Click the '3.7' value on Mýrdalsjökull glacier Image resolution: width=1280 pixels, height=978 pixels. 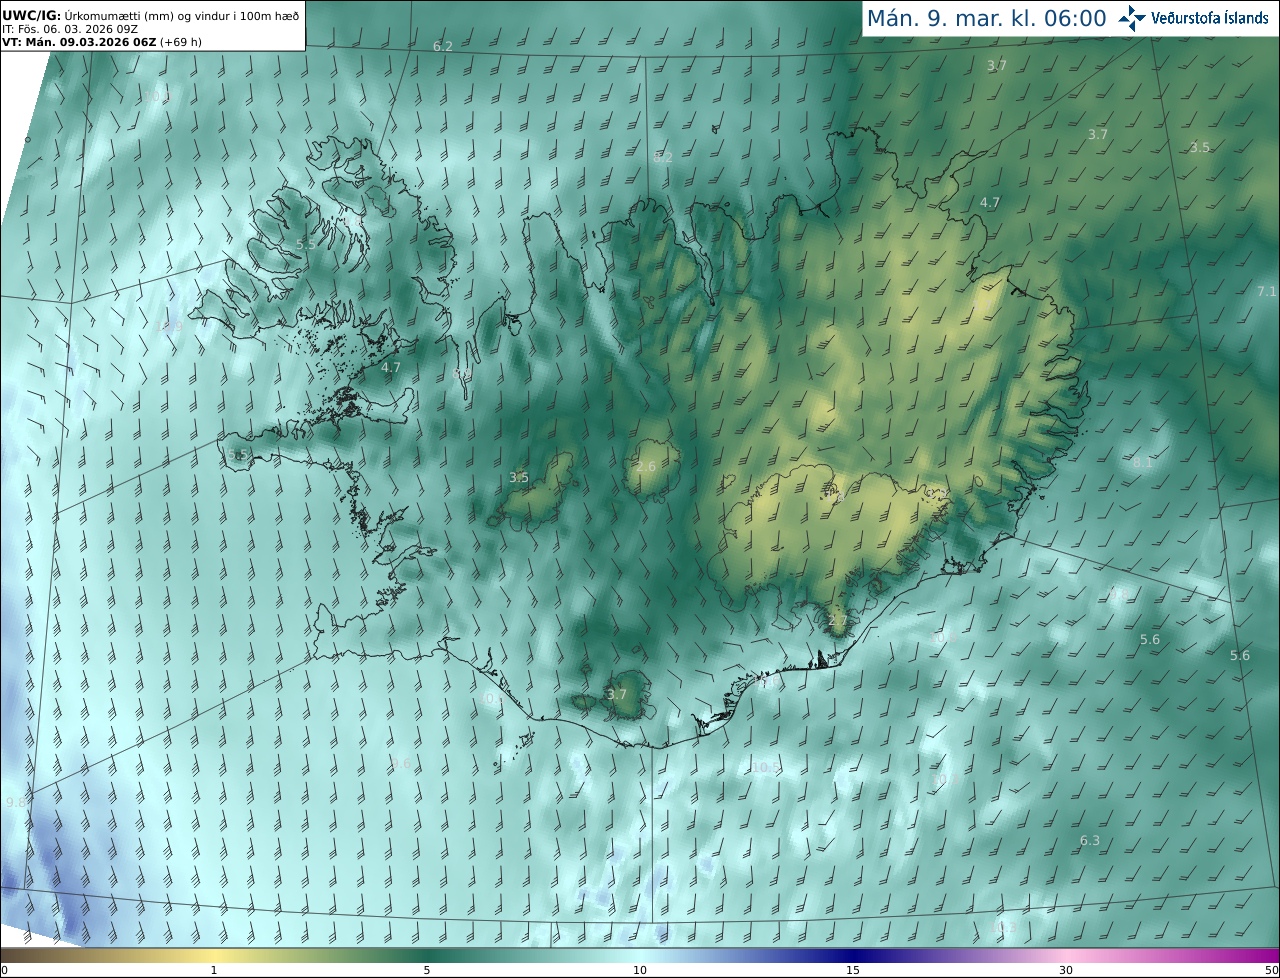617,694
